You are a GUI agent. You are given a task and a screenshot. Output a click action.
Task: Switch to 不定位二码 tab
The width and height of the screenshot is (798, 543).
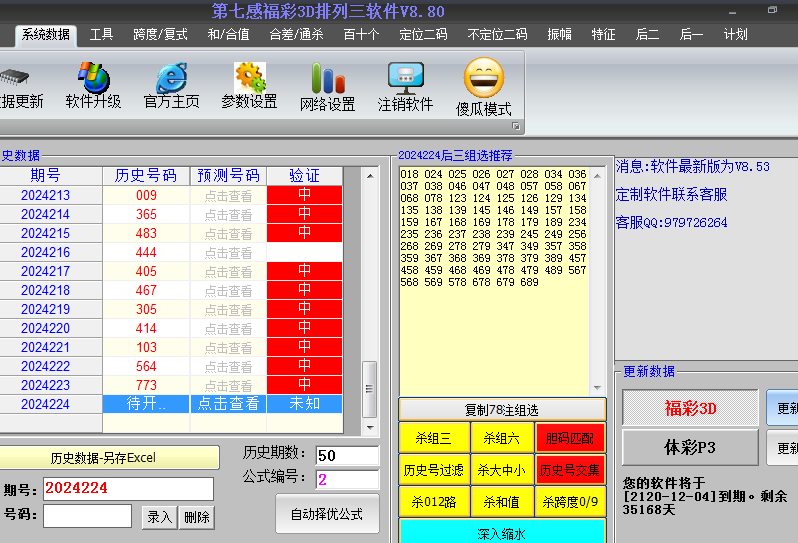[497, 35]
